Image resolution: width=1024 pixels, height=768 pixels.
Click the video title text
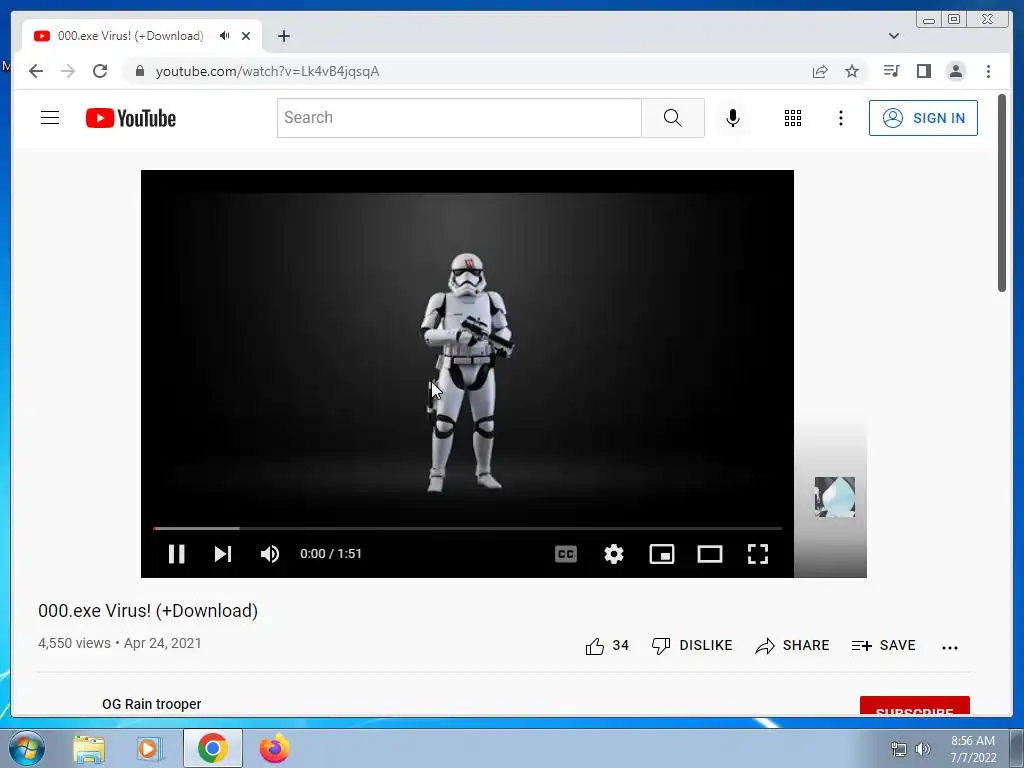(148, 611)
